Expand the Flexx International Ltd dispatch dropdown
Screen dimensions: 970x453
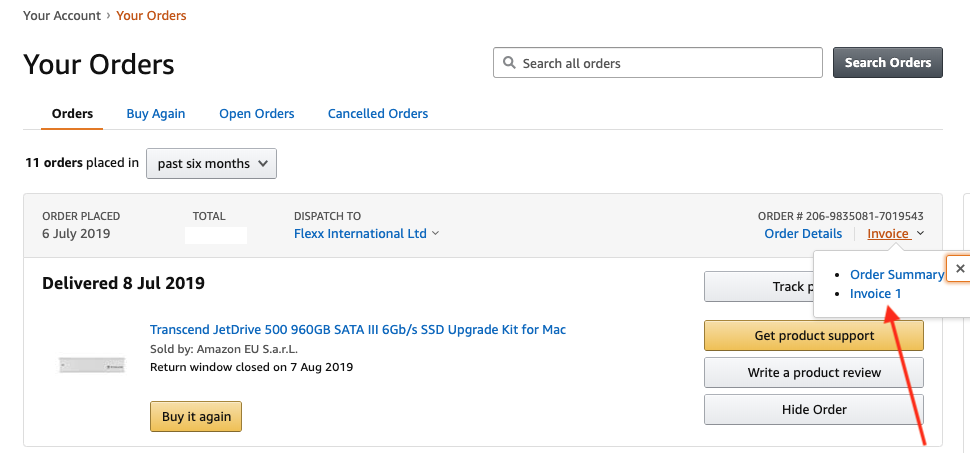pos(367,234)
